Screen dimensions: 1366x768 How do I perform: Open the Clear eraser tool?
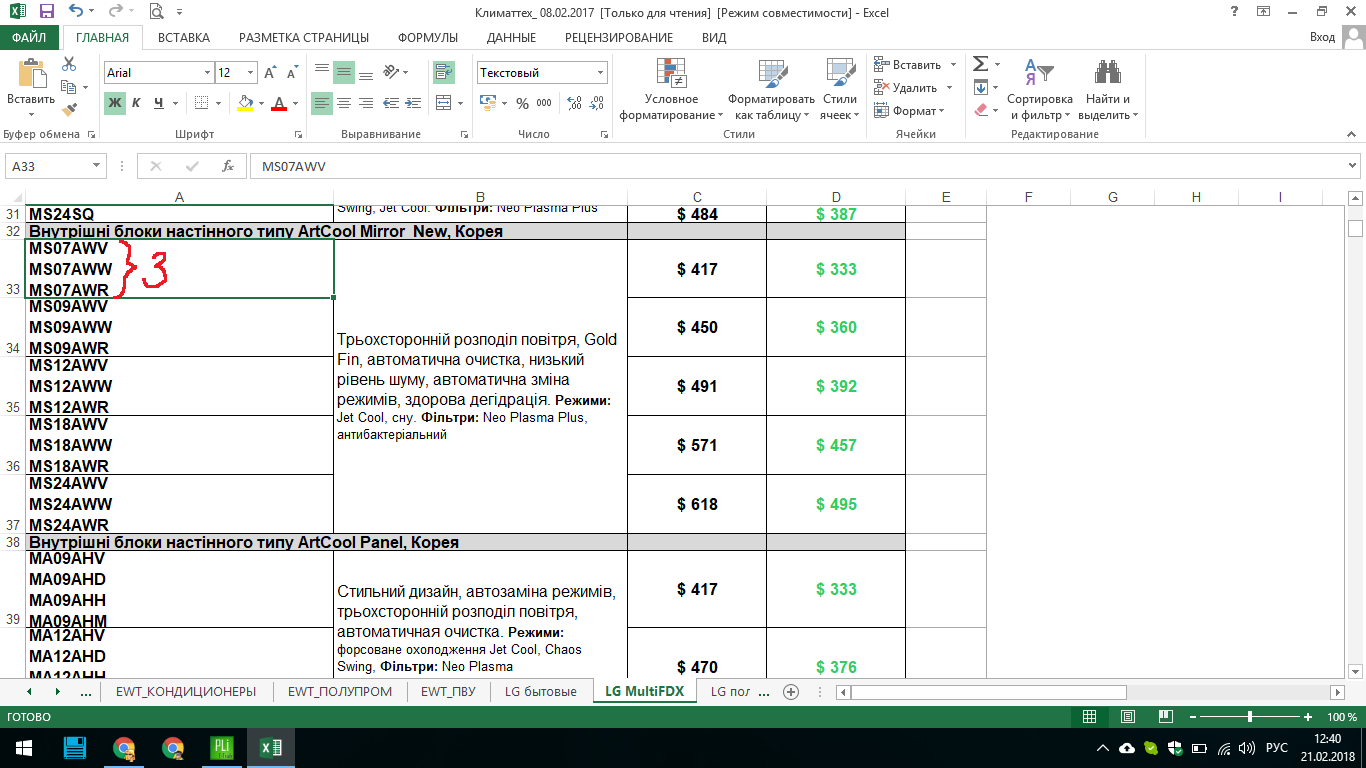coord(981,110)
